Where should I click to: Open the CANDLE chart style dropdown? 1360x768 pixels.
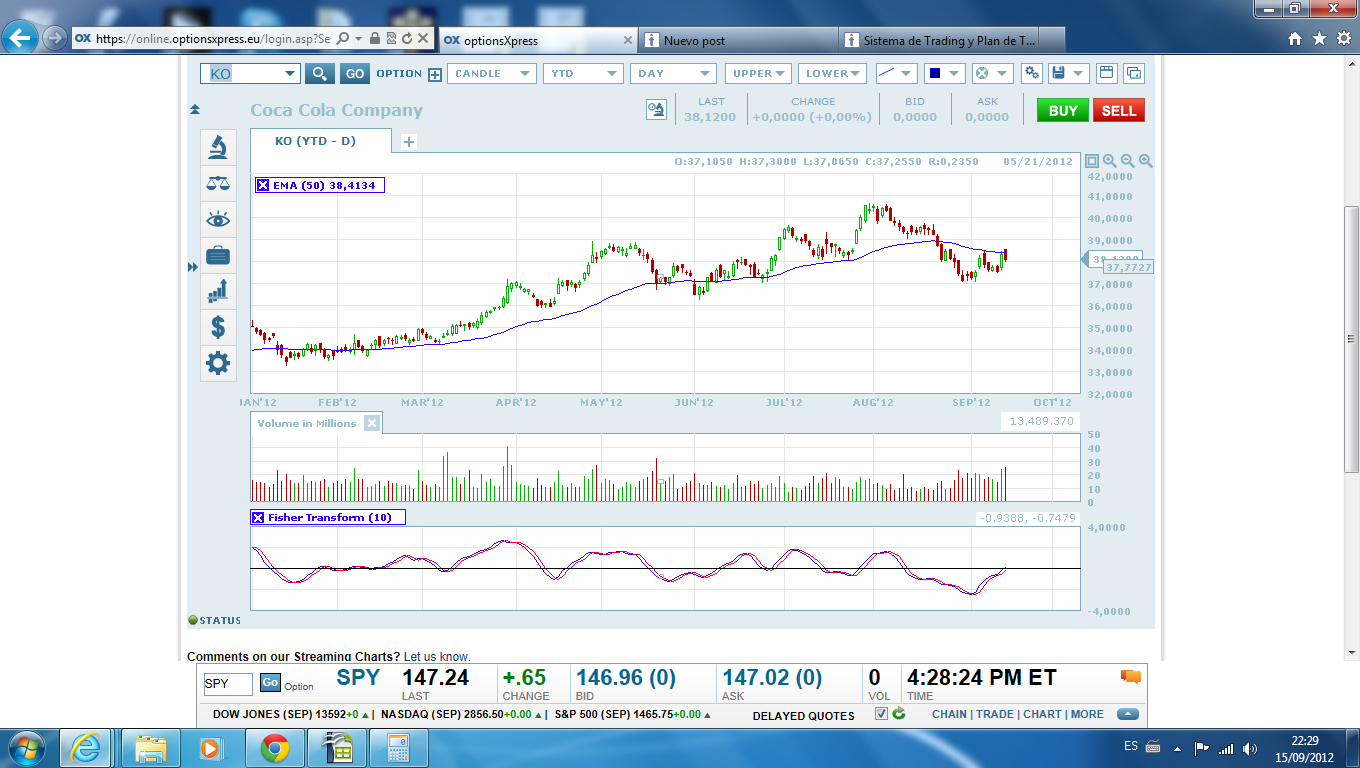click(x=492, y=73)
